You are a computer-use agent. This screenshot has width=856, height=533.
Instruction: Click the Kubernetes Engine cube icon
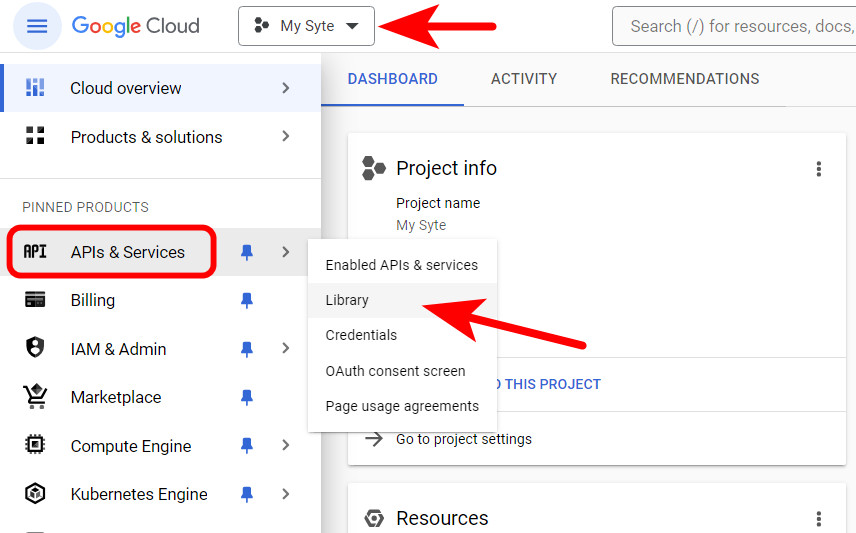35,493
